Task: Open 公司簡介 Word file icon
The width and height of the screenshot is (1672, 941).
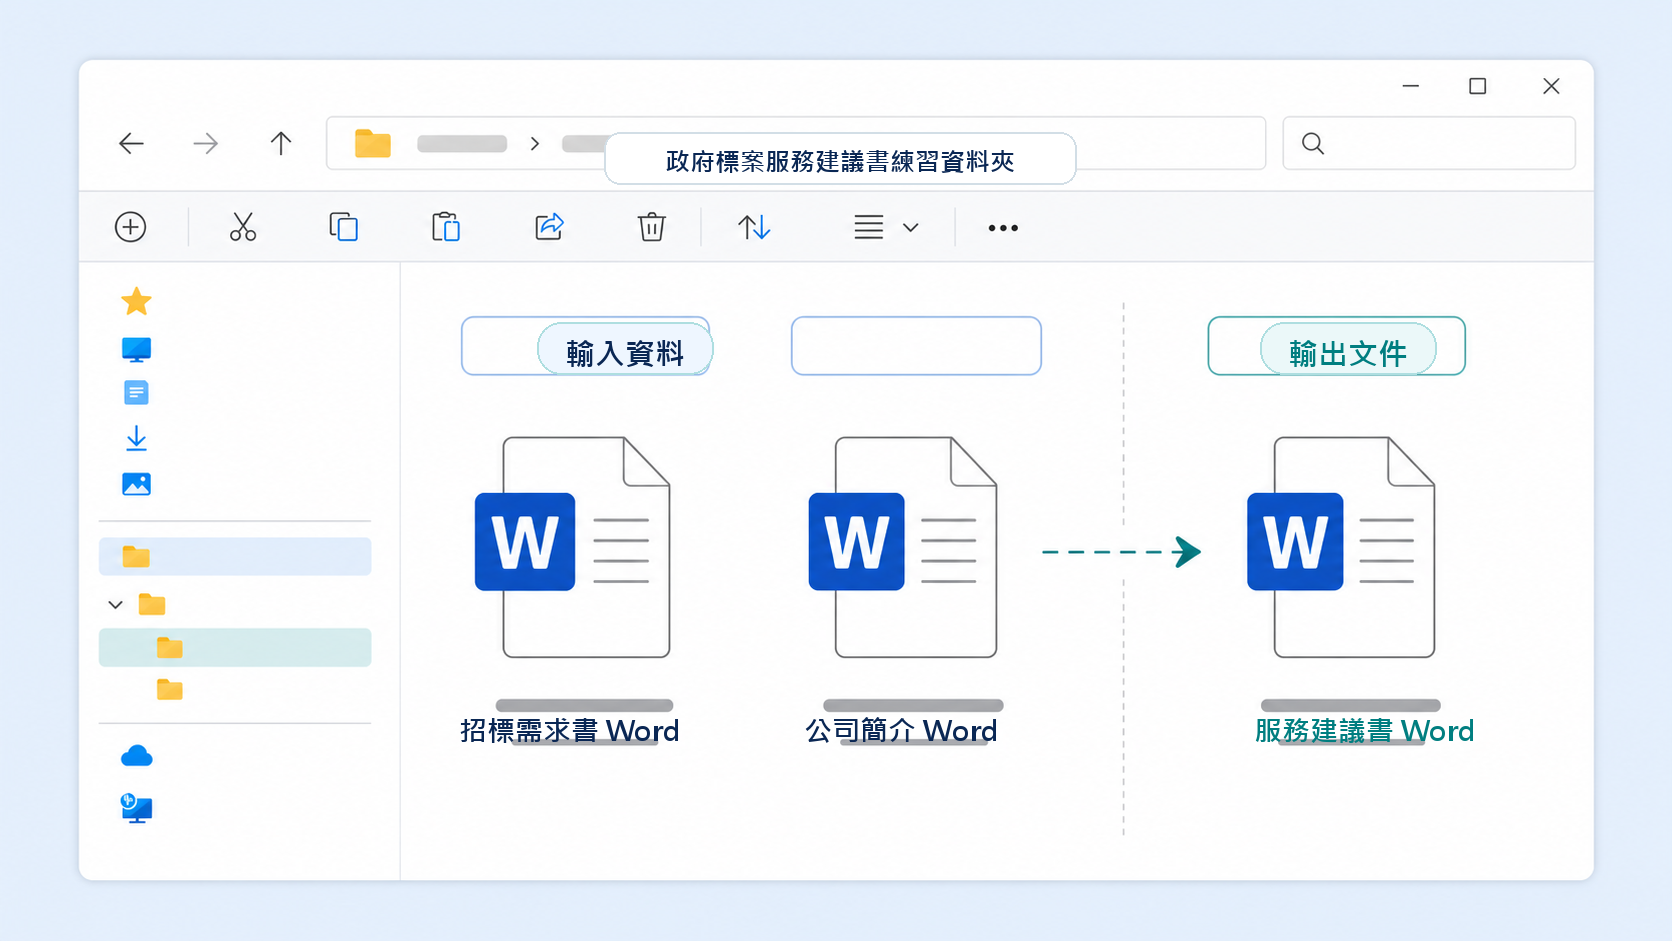Action: tap(903, 547)
